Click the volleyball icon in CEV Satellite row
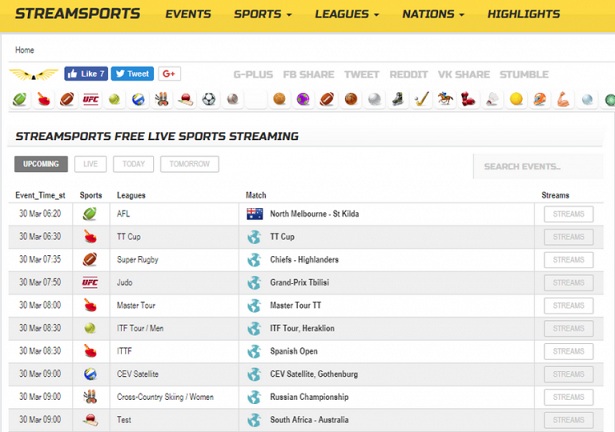Screen dimensions: 615x432 90,374
